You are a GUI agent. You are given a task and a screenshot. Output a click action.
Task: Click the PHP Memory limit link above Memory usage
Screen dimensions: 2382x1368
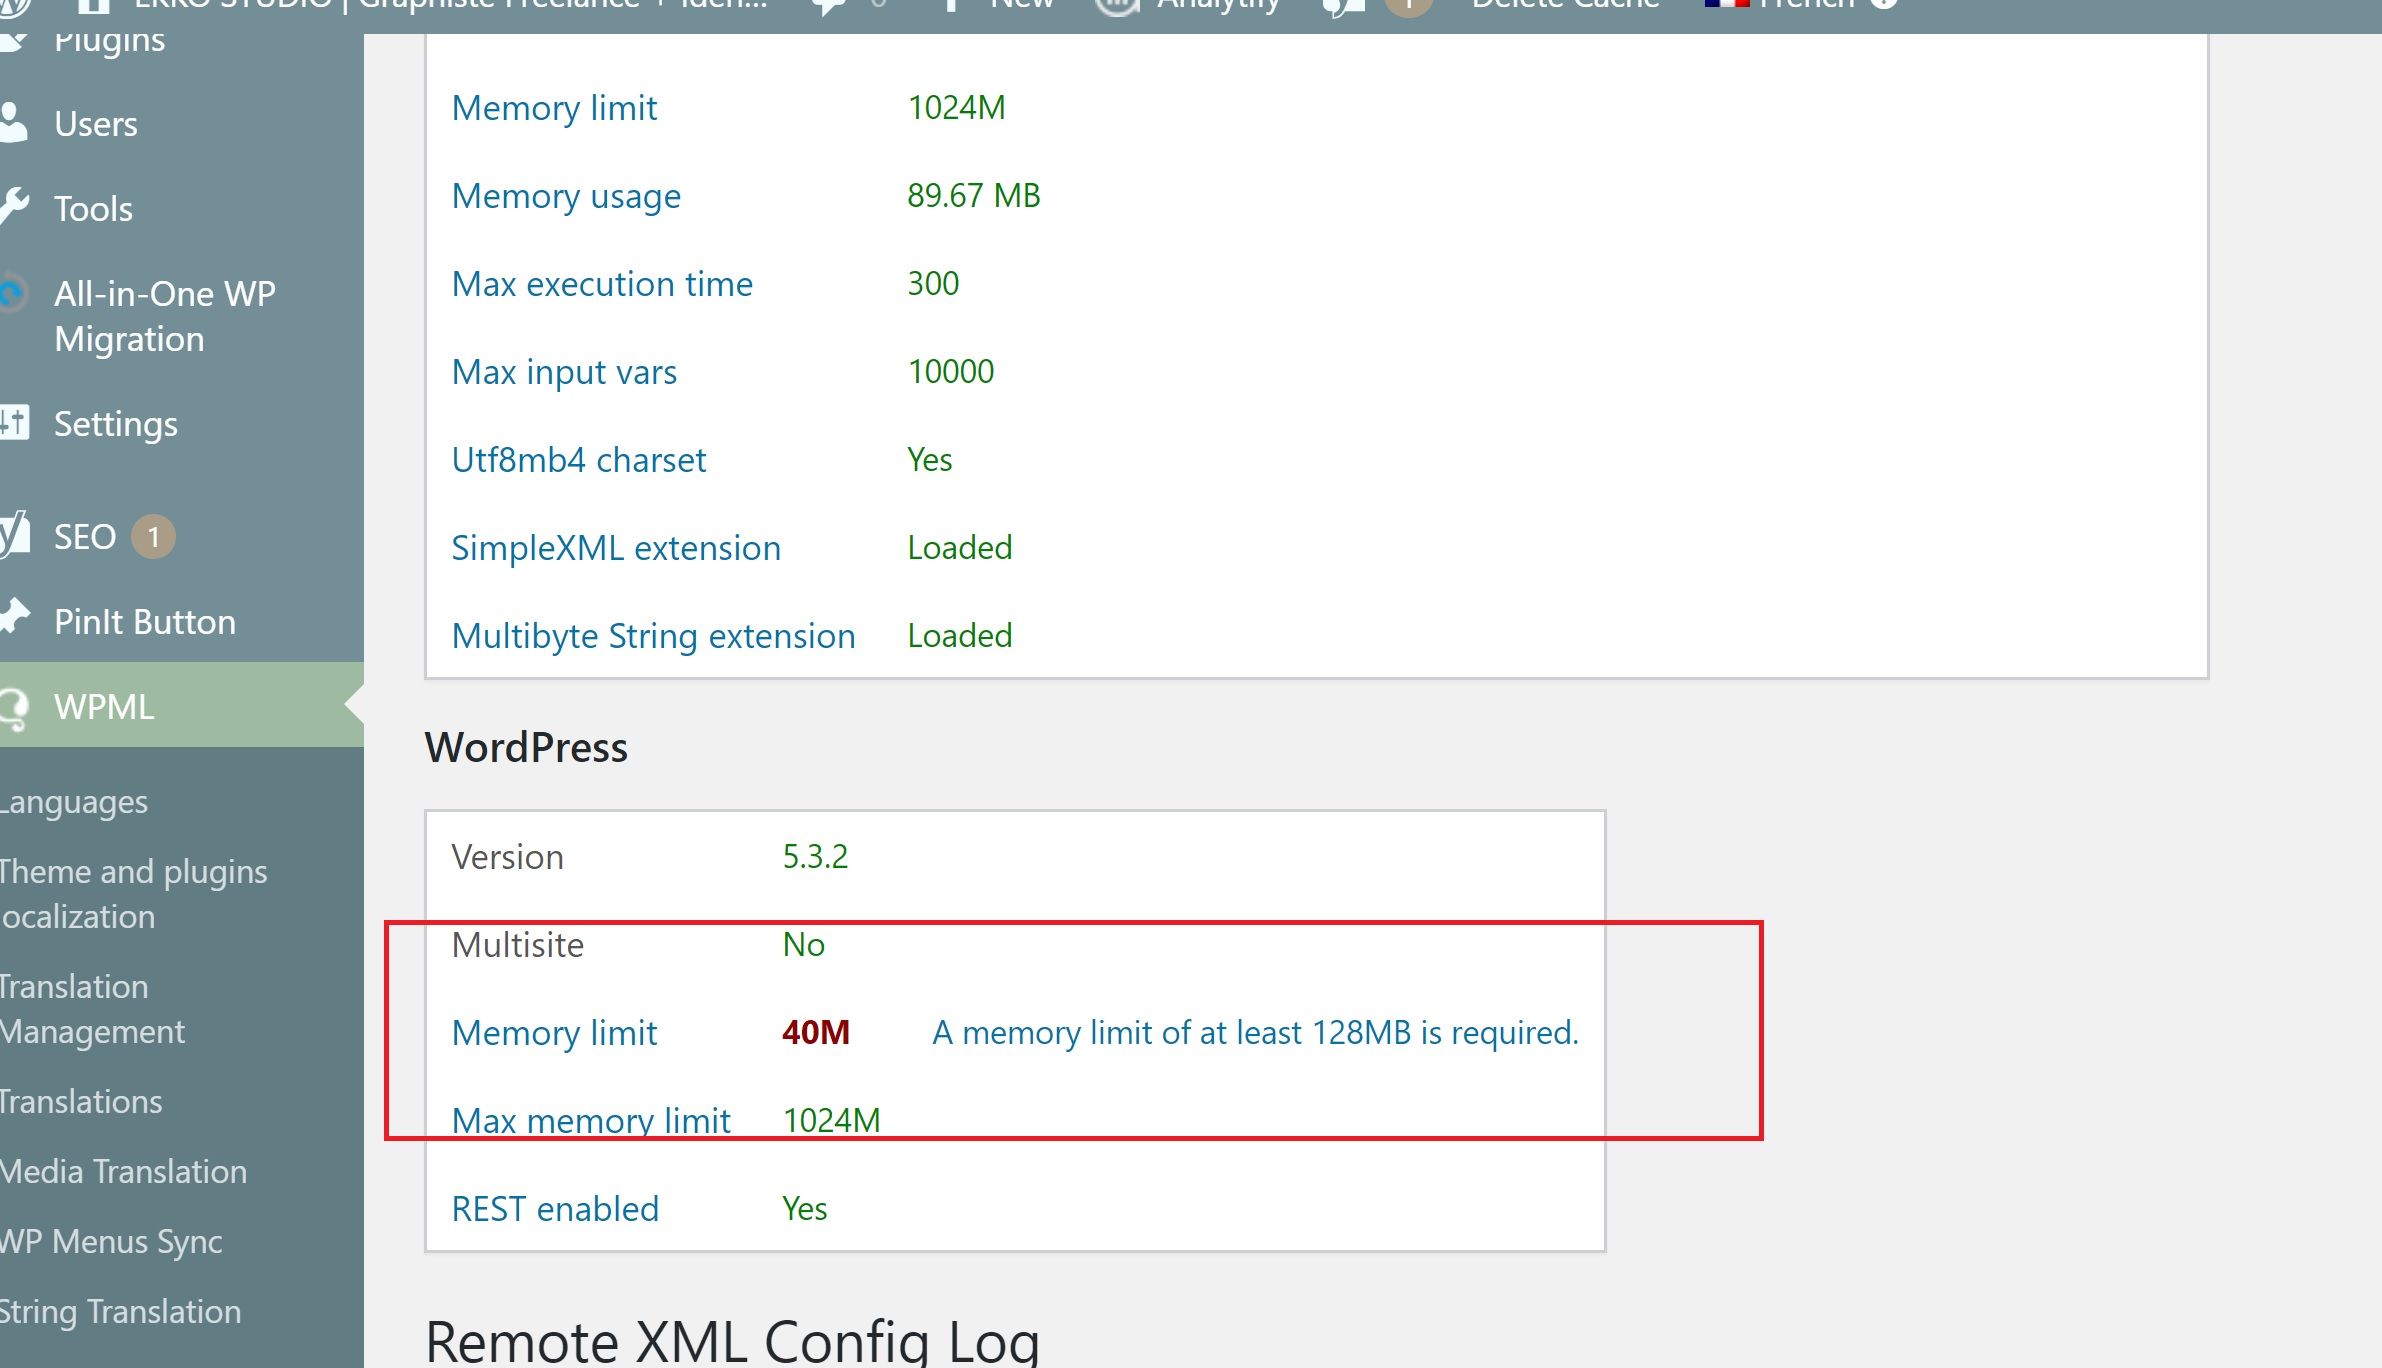pyautogui.click(x=554, y=108)
